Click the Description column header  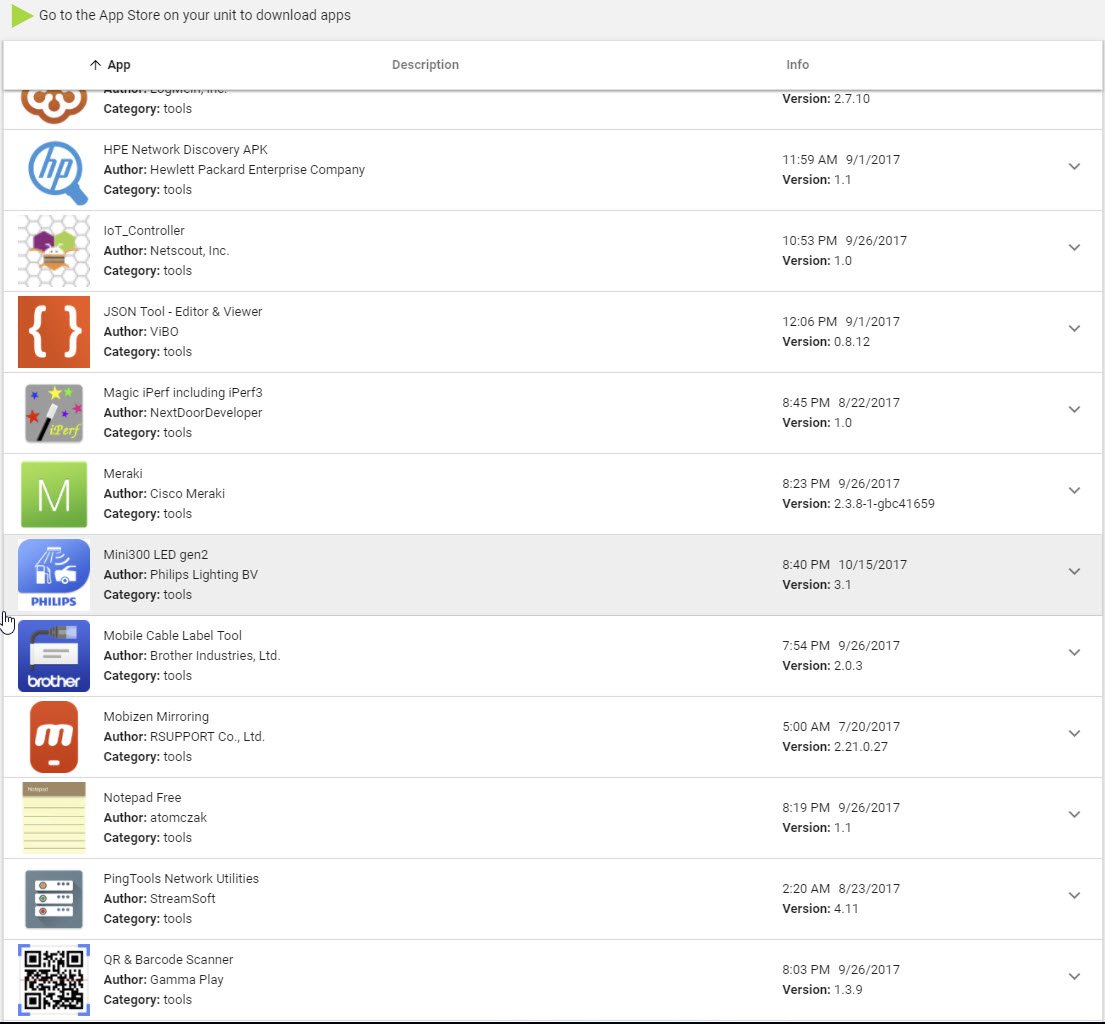[425, 64]
